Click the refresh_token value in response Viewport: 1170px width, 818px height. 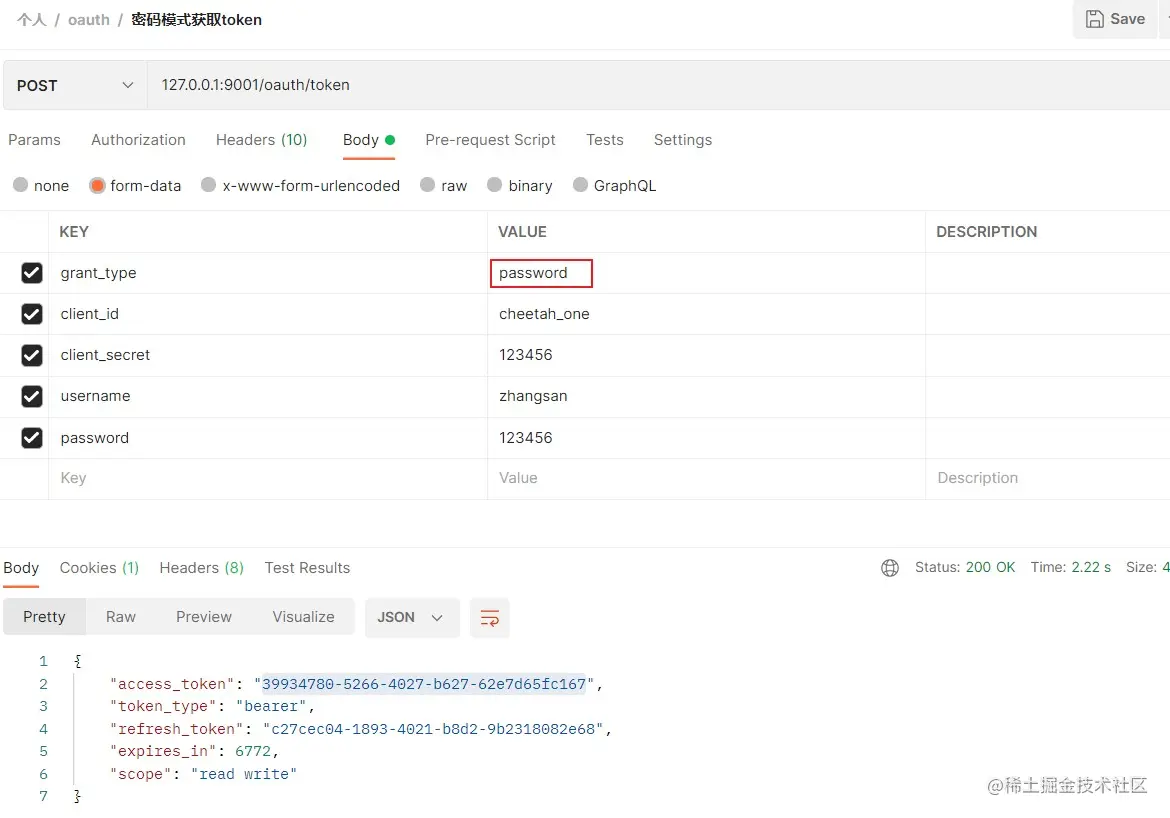(433, 729)
